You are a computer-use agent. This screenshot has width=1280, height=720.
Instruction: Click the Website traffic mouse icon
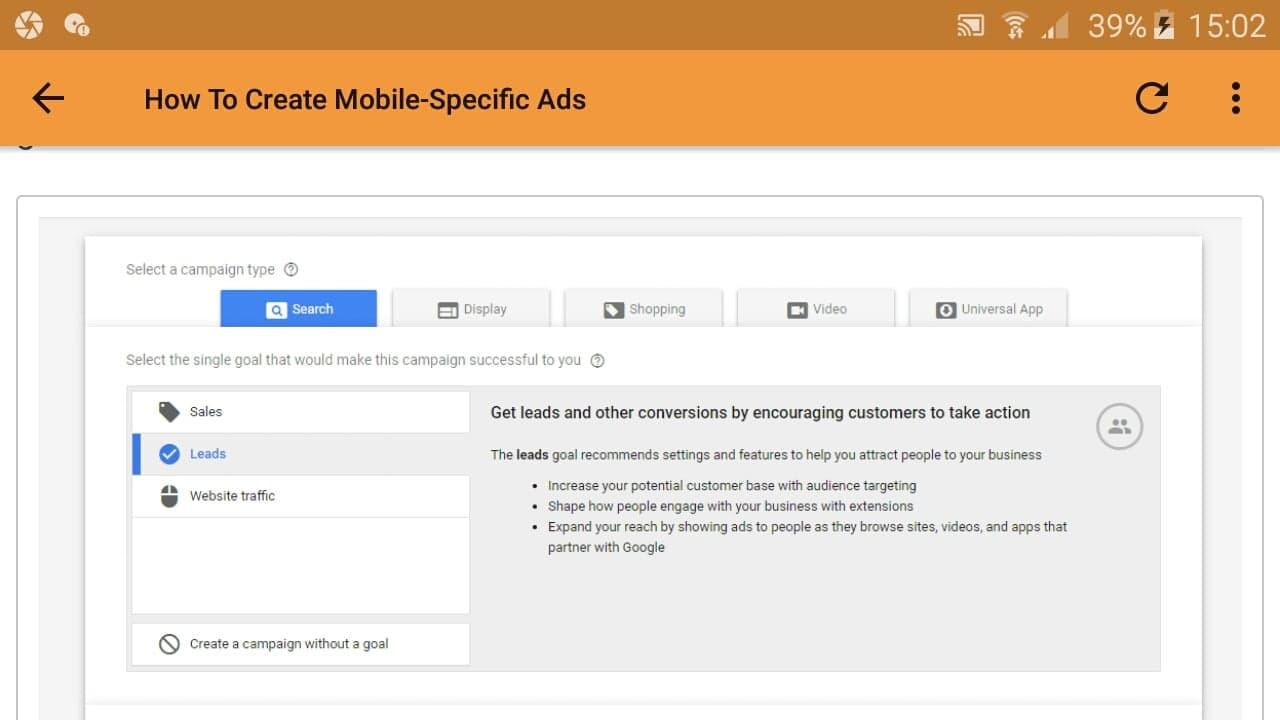click(169, 496)
